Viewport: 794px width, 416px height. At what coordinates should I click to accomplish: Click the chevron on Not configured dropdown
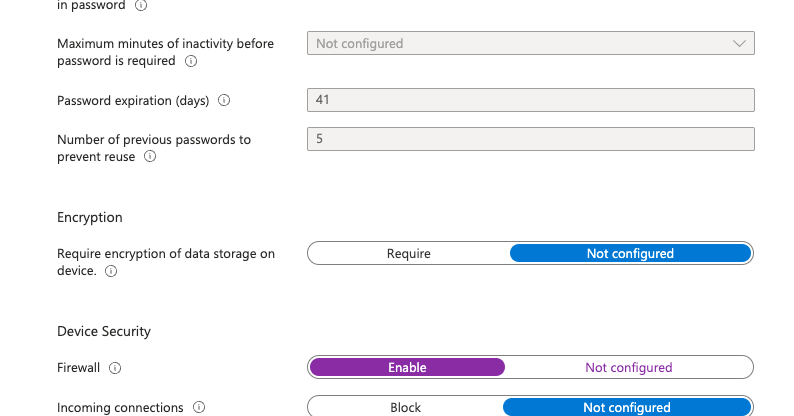pyautogui.click(x=739, y=44)
